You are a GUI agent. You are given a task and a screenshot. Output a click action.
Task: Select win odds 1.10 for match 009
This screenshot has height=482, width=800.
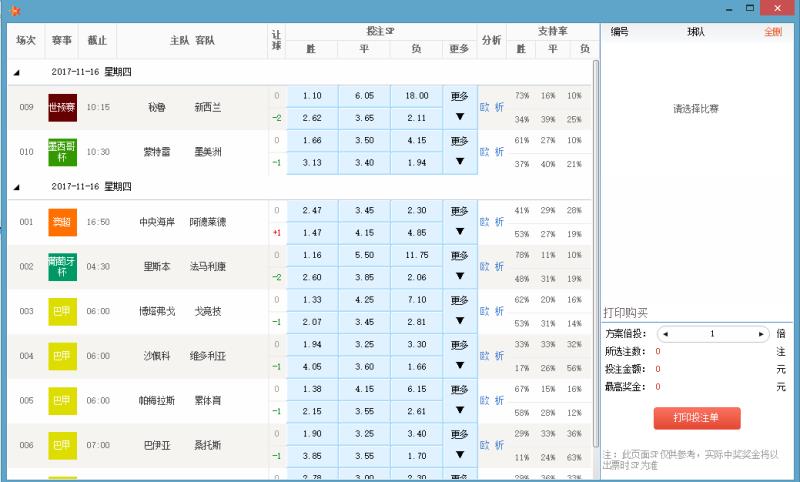[x=312, y=96]
